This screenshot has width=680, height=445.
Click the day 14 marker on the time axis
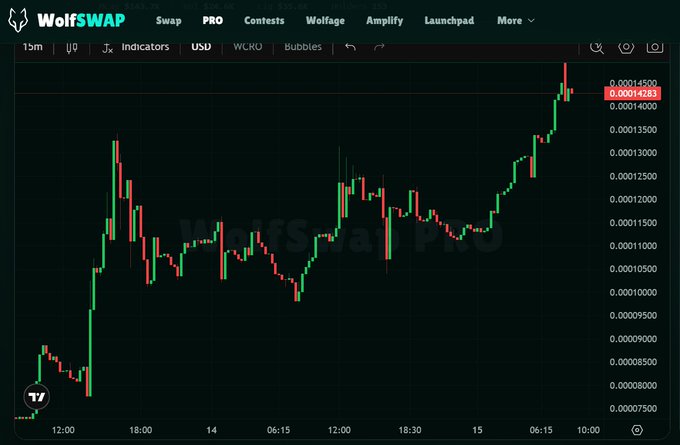pyautogui.click(x=211, y=430)
